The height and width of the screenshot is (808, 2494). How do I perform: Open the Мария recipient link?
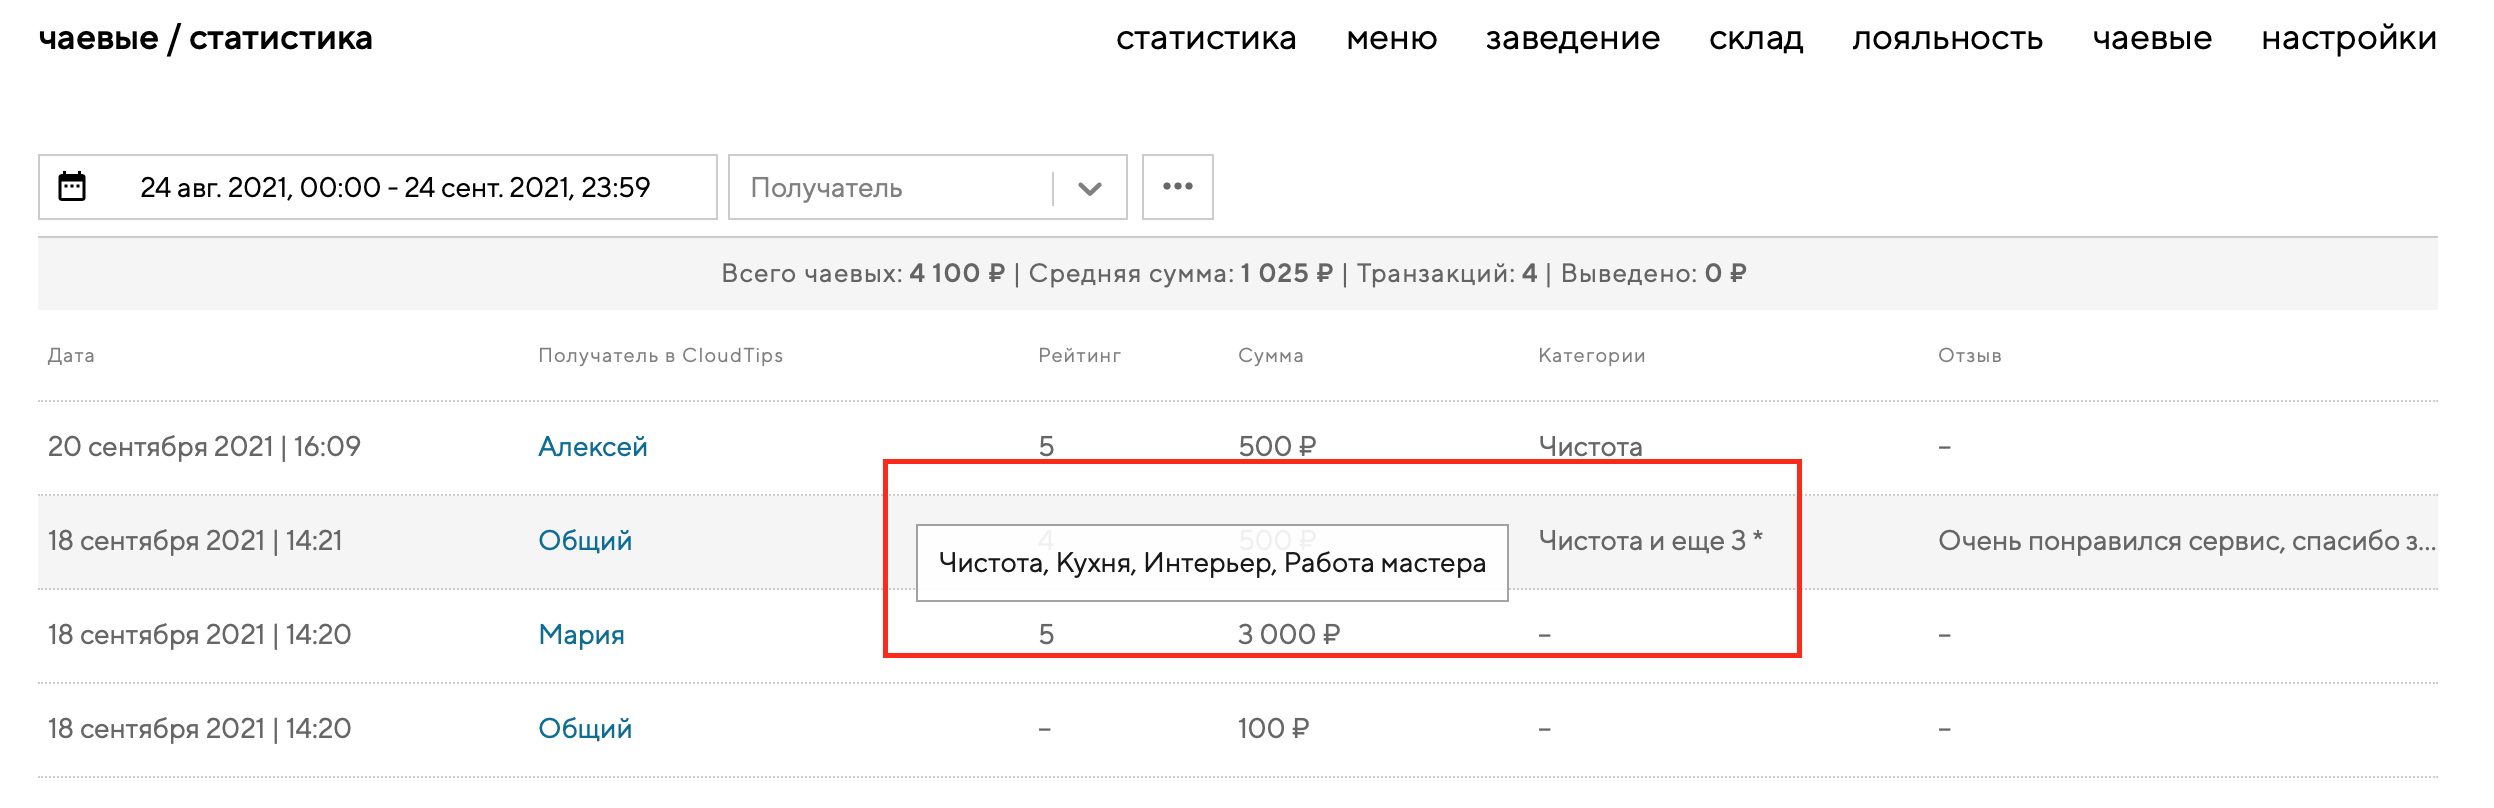point(581,635)
